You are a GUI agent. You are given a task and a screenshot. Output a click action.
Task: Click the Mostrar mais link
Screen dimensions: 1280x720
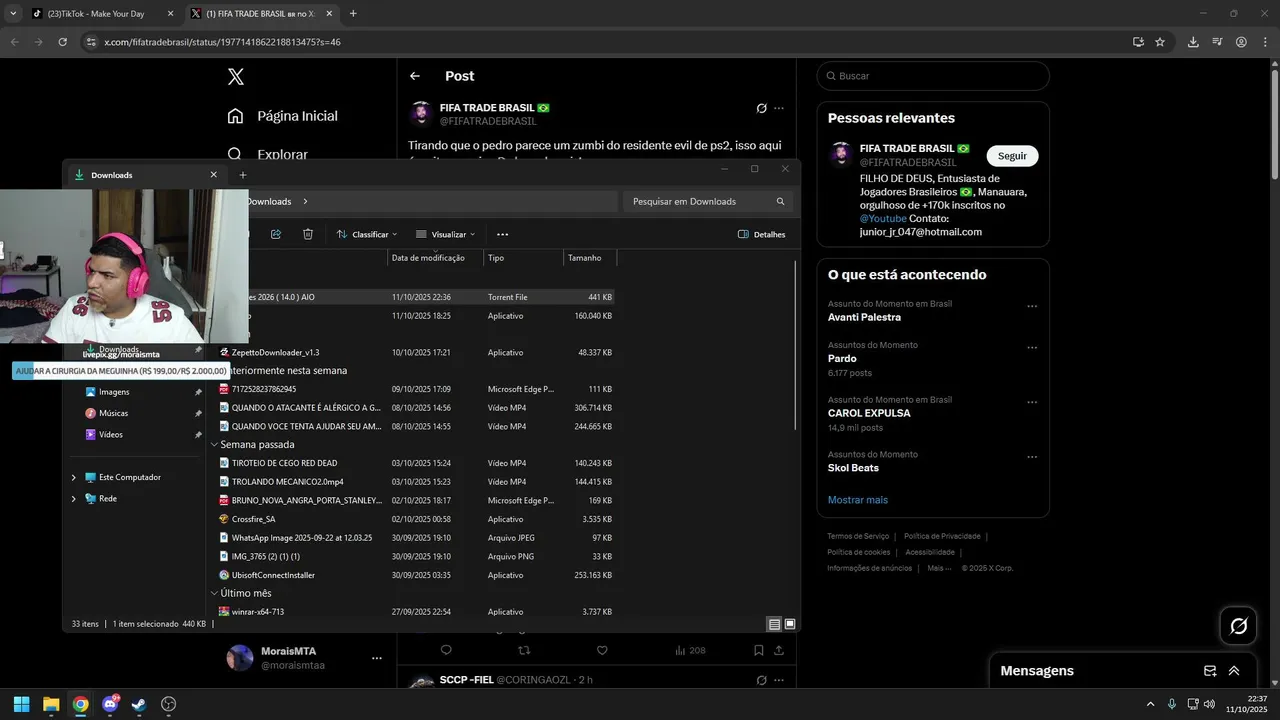click(x=857, y=500)
